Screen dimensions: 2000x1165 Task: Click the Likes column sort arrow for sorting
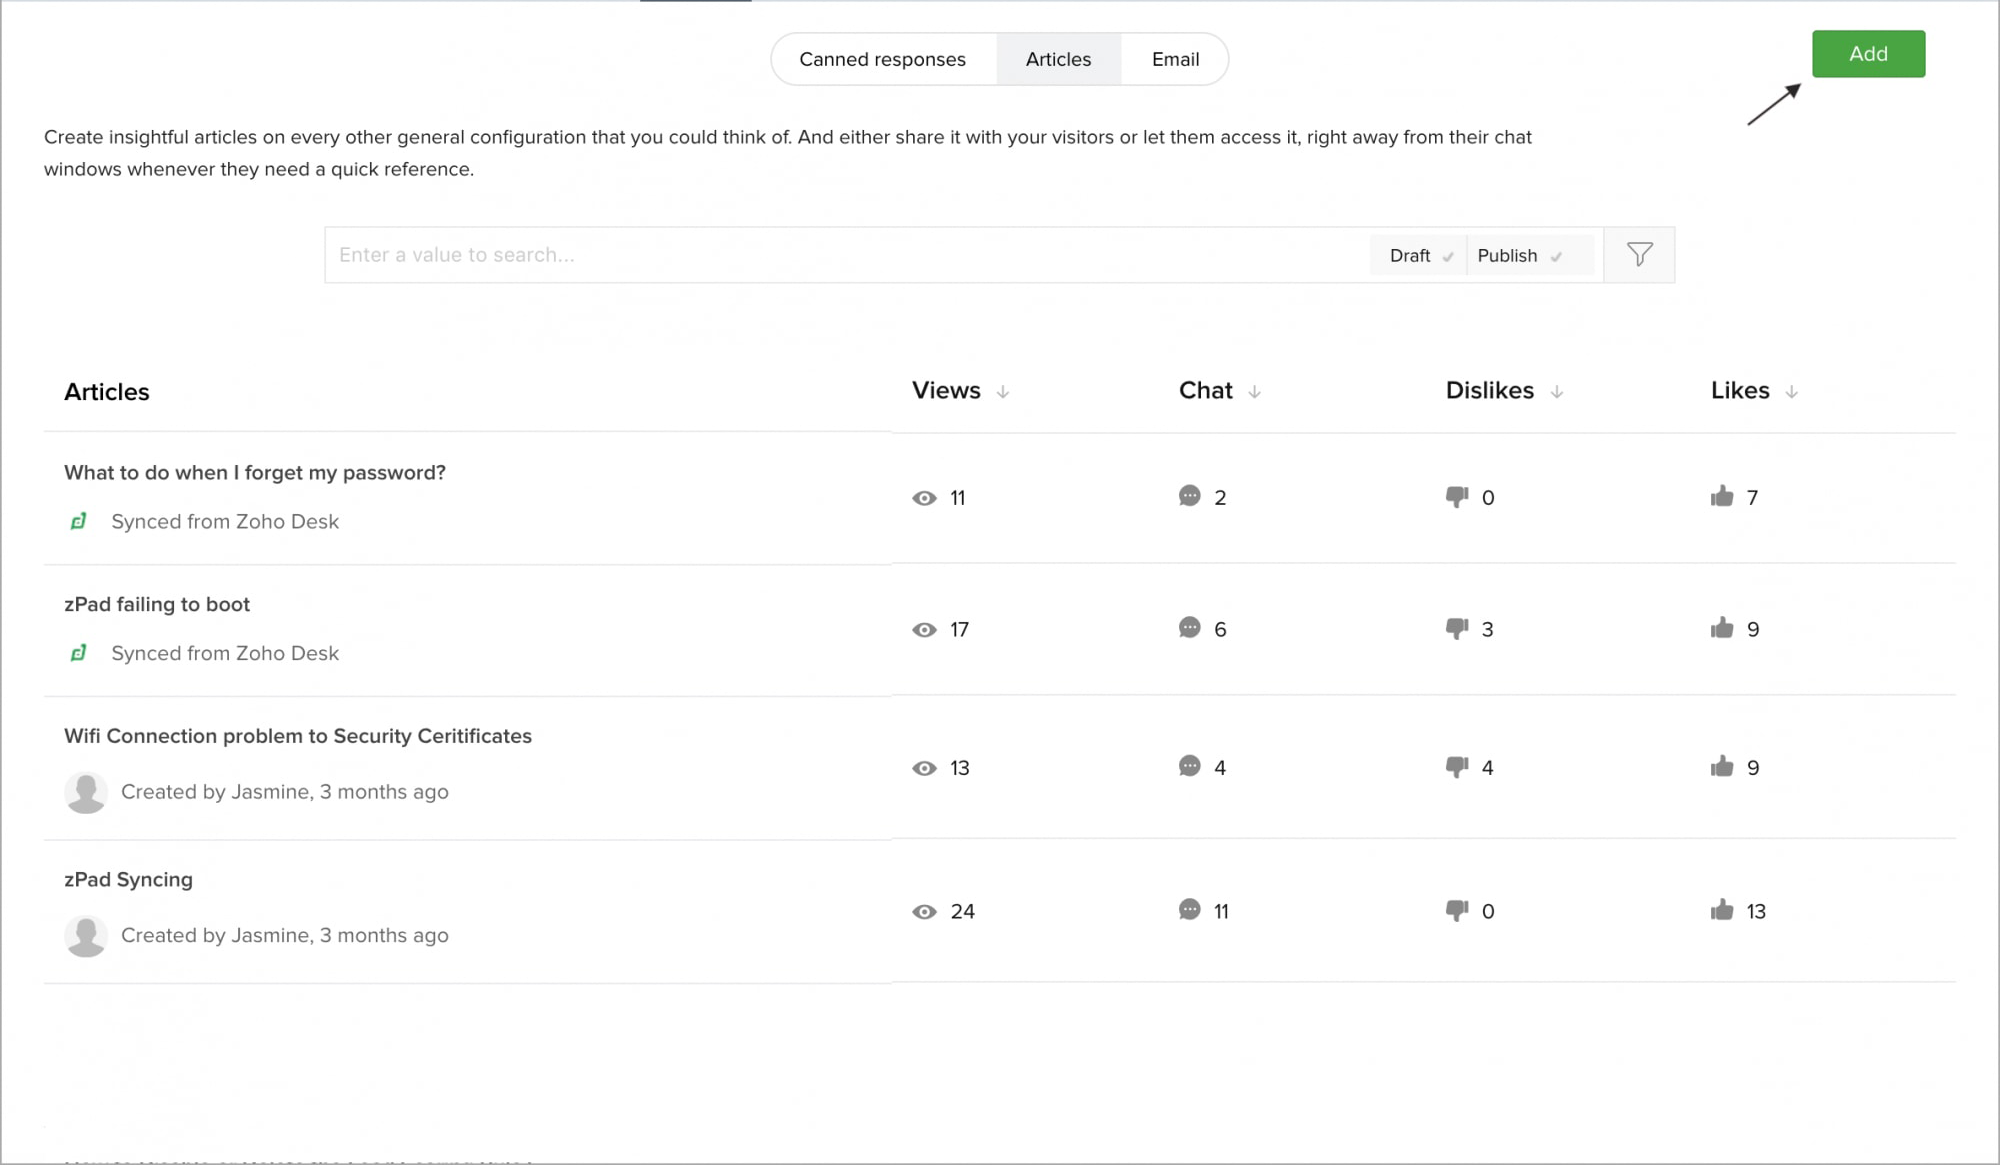[x=1792, y=391]
